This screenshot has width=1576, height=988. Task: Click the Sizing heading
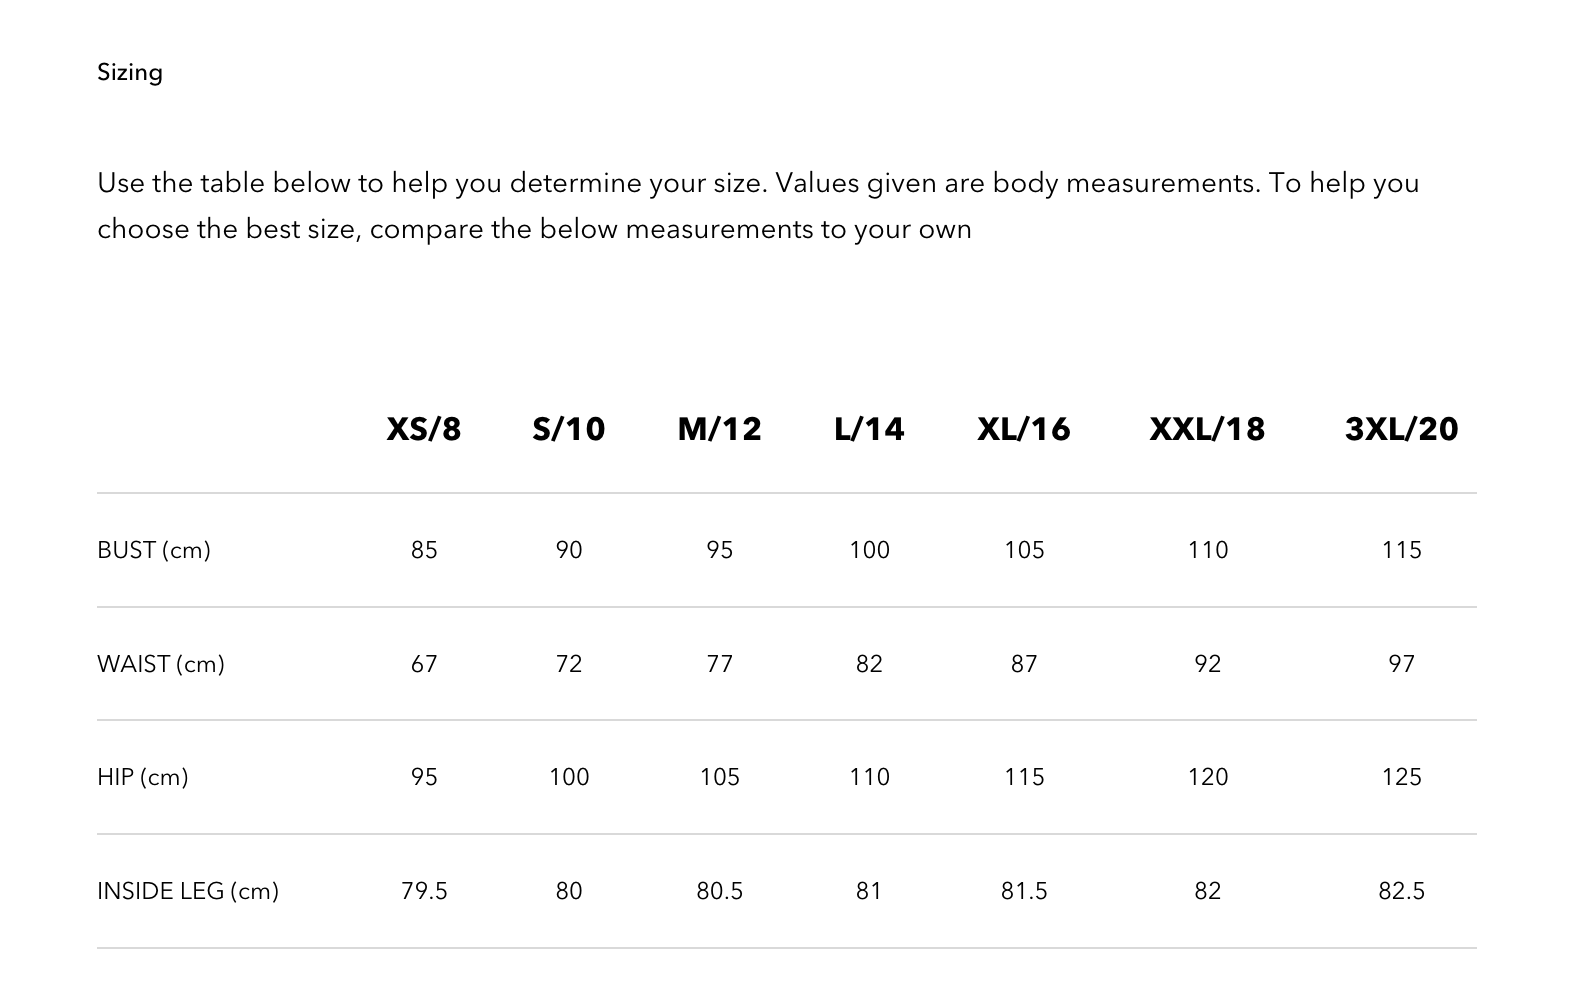[130, 73]
